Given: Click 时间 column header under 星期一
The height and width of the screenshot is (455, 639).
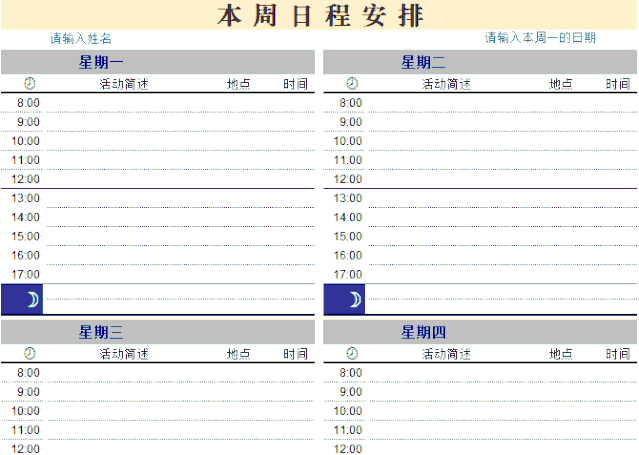Looking at the screenshot, I should [295, 84].
